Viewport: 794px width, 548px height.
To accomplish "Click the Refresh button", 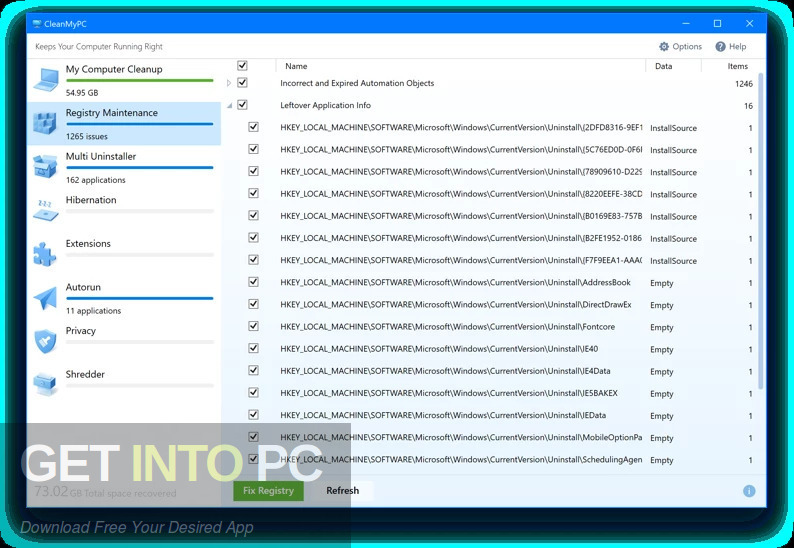I will click(x=342, y=491).
